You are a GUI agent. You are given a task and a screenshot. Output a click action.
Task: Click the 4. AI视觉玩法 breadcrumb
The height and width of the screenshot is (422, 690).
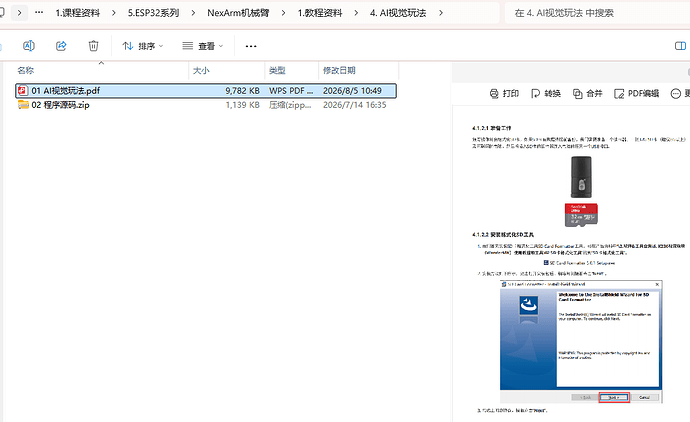click(x=398, y=13)
